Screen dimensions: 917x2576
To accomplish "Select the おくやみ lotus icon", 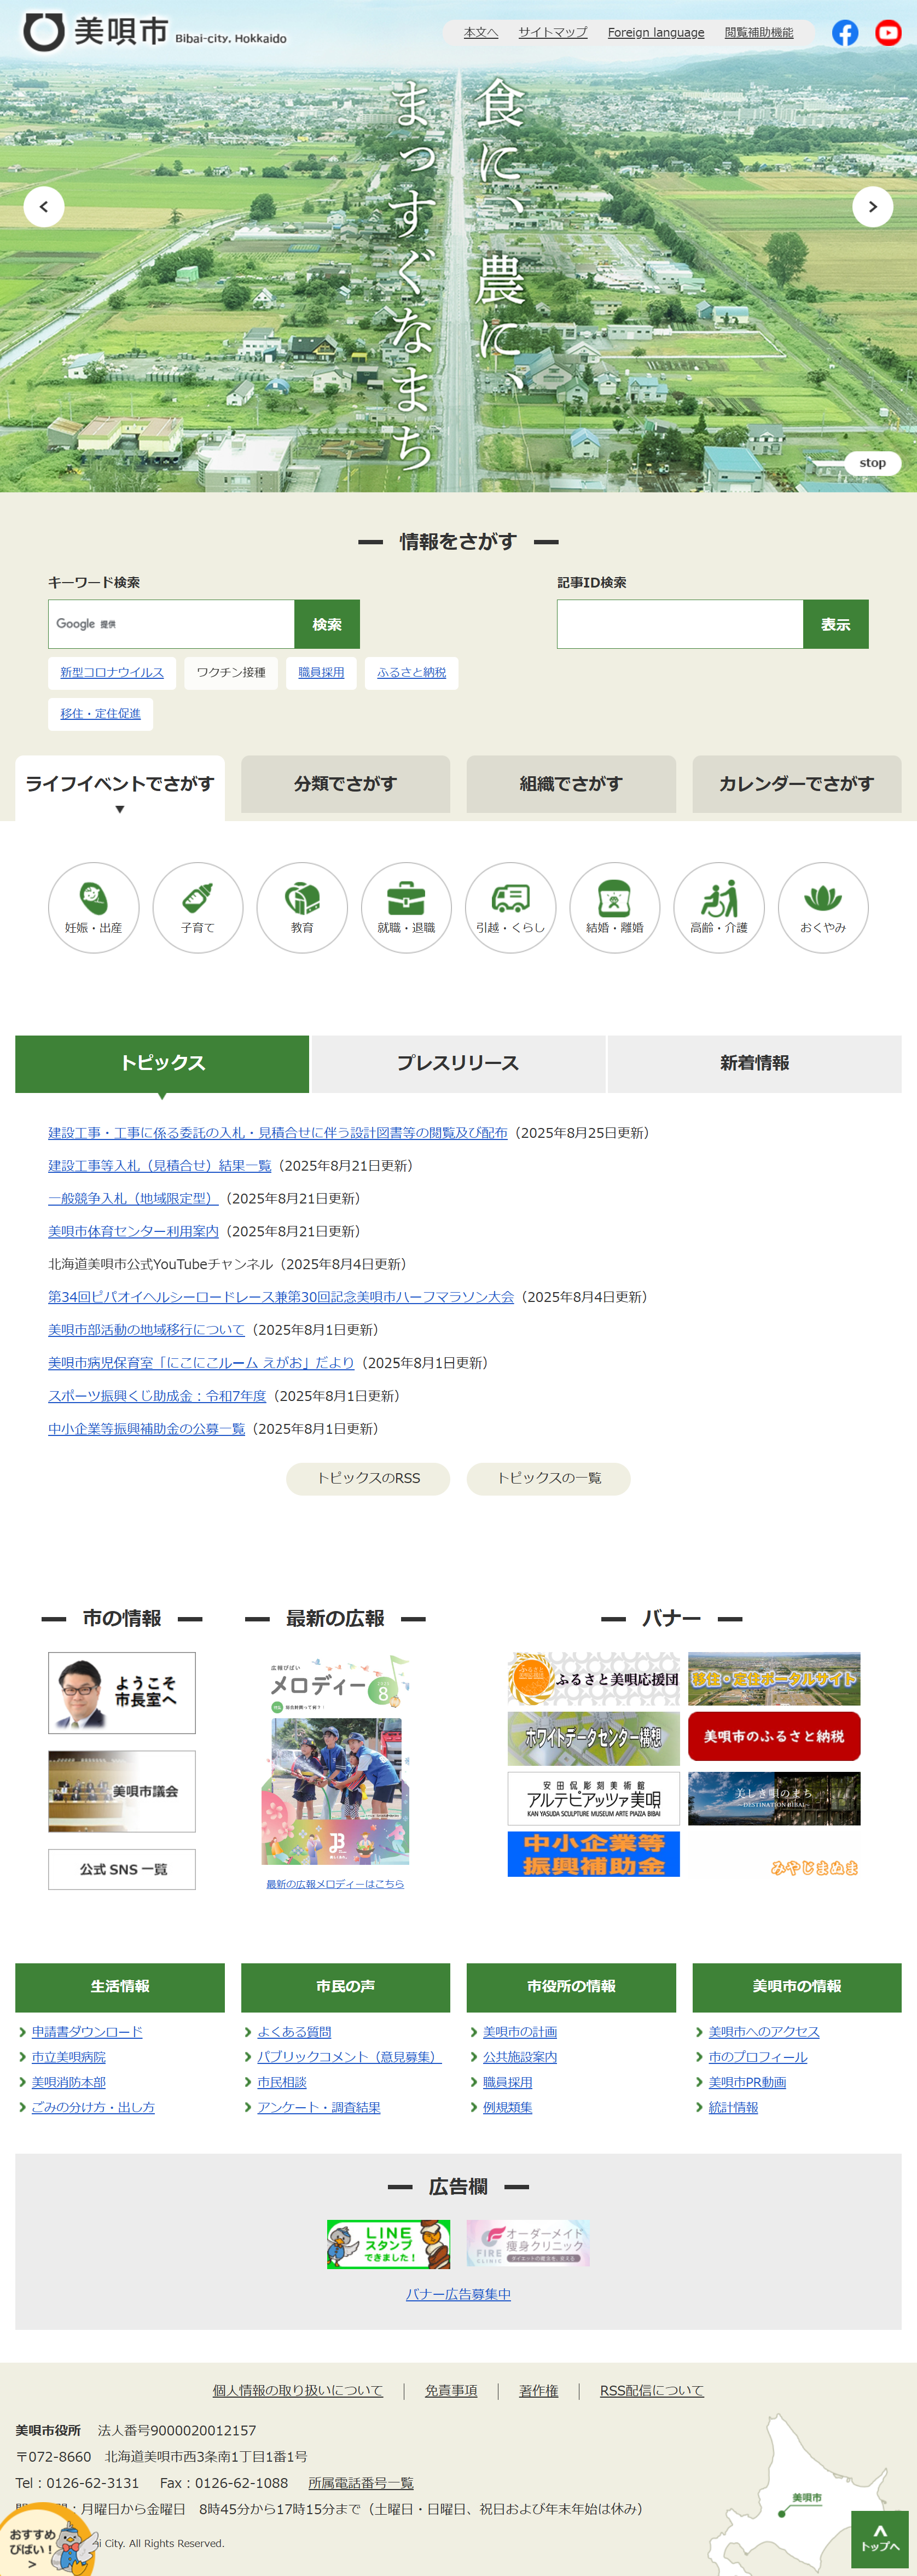I will click(x=823, y=908).
